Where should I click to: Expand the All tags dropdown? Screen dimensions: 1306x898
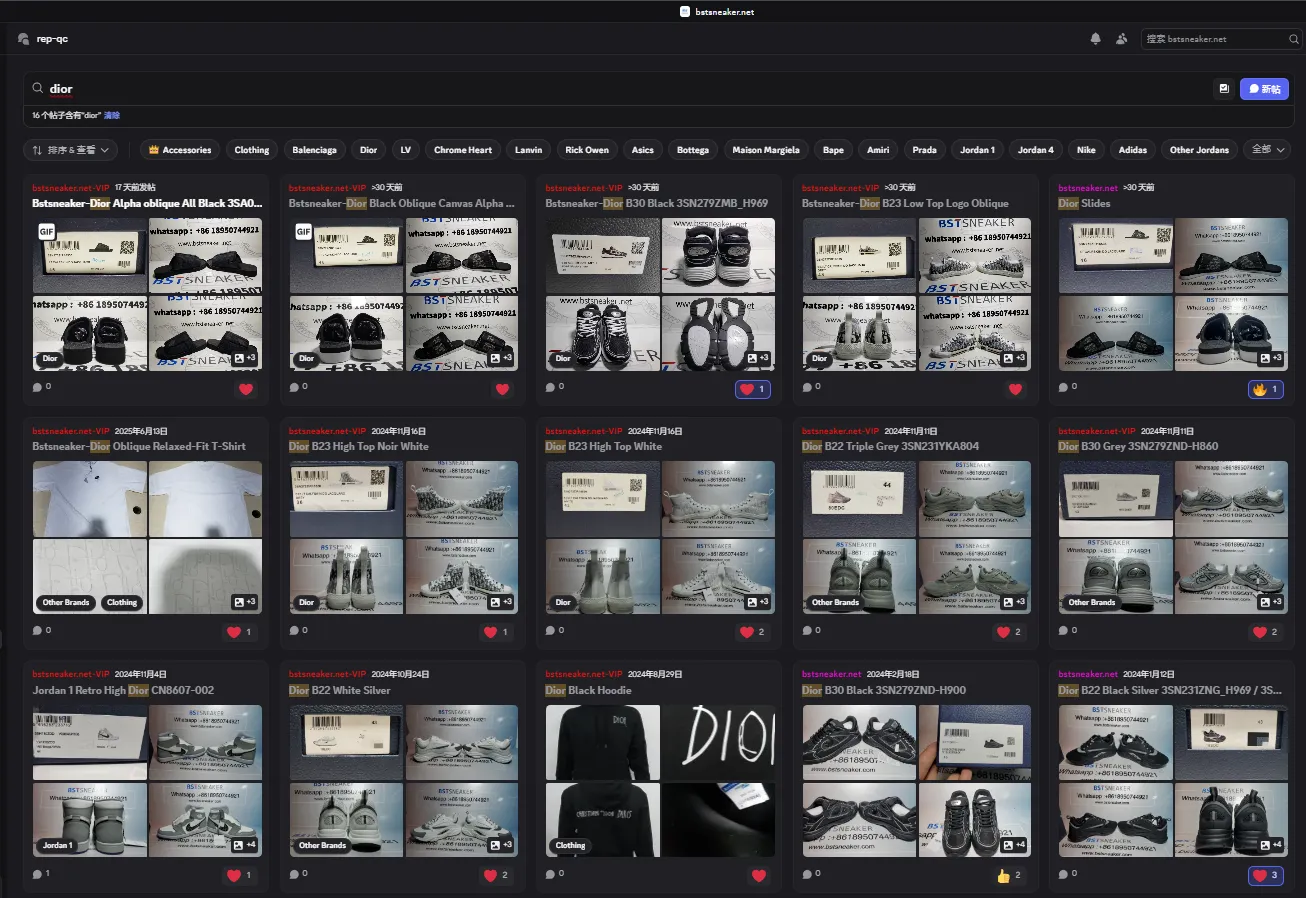(1266, 149)
